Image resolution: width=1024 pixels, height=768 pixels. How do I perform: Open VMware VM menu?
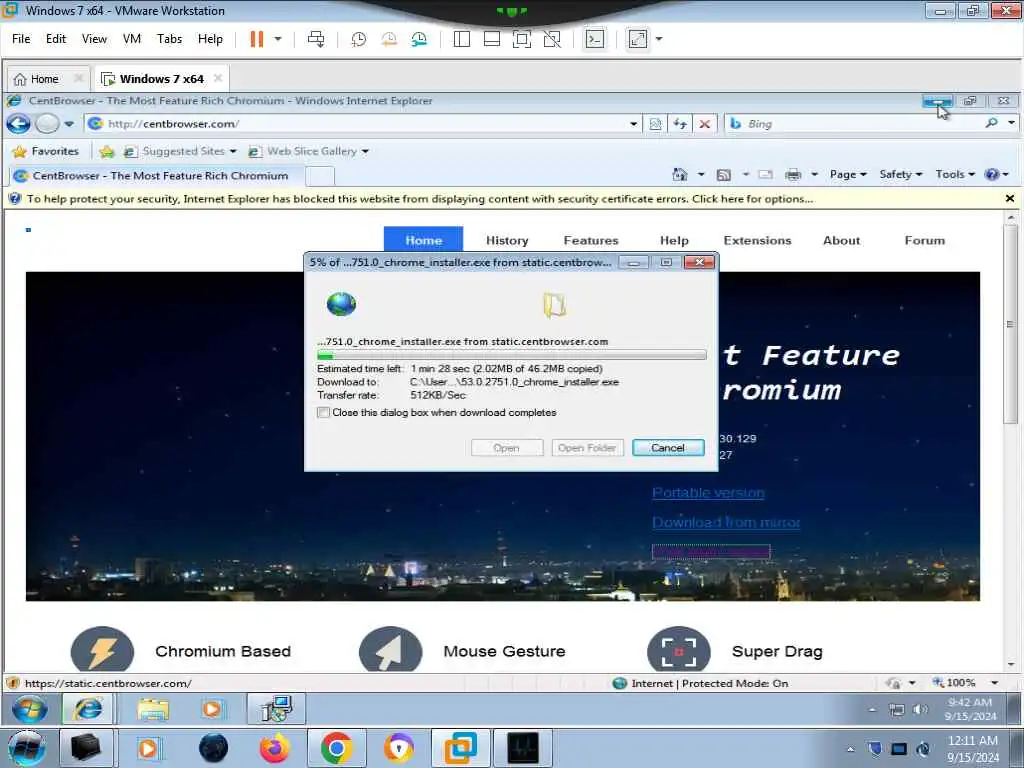point(132,39)
